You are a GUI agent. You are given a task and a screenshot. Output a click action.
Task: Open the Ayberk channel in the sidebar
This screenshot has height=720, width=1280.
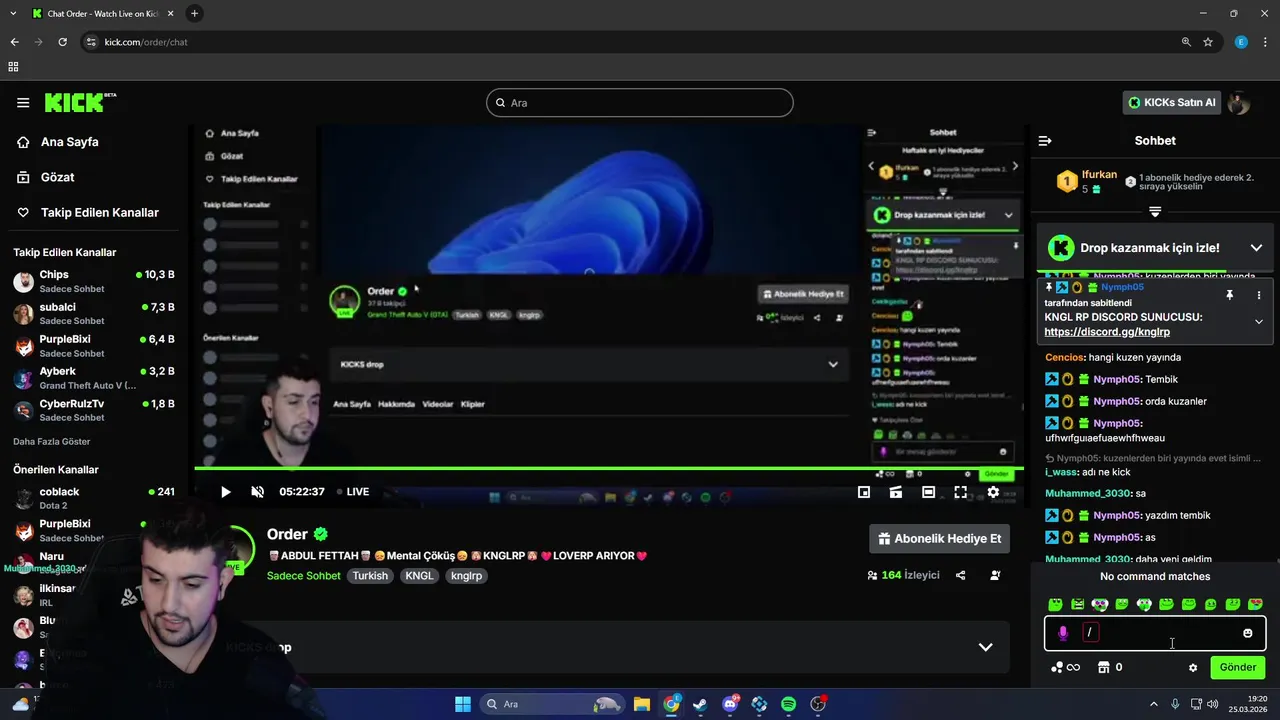[94, 378]
